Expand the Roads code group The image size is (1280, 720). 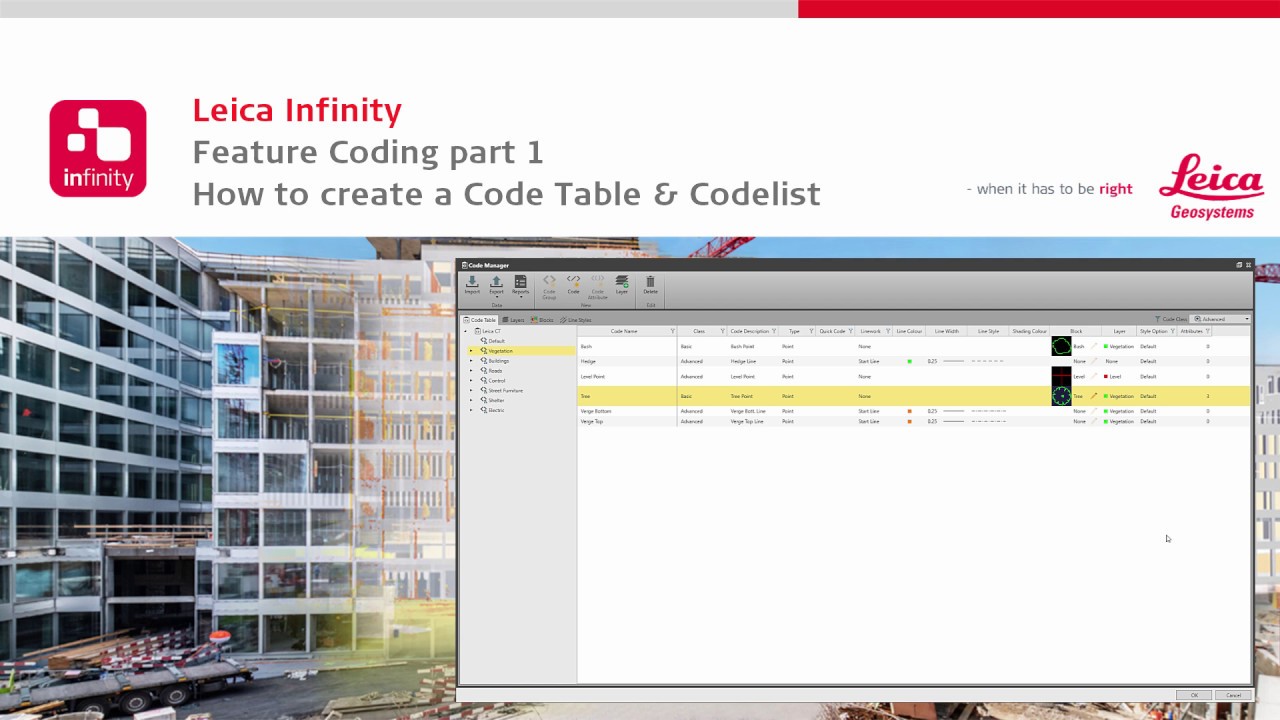point(471,371)
